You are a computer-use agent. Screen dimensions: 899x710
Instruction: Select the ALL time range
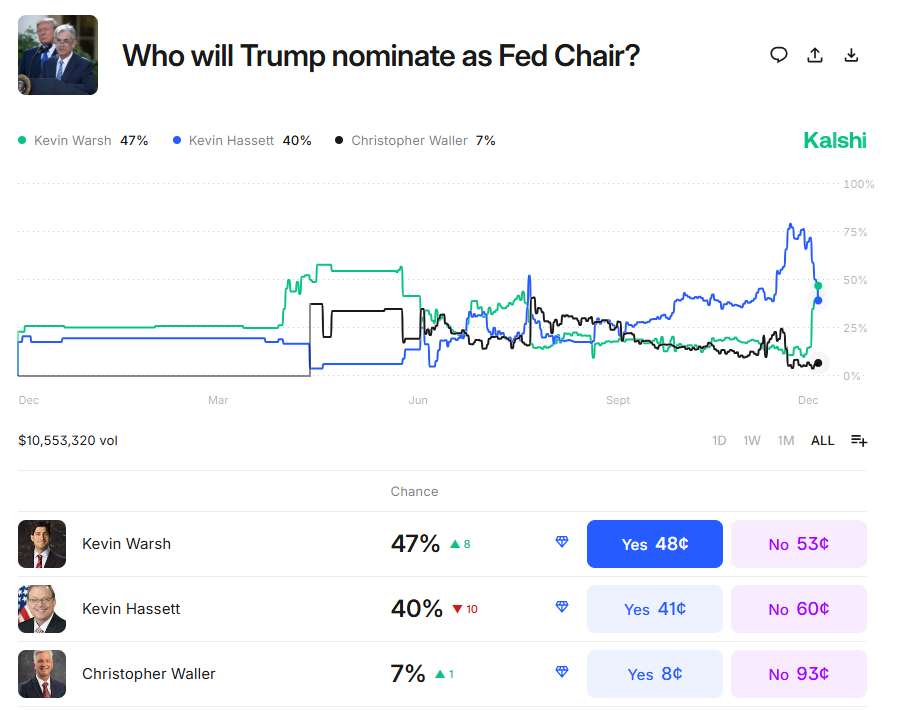coord(822,440)
